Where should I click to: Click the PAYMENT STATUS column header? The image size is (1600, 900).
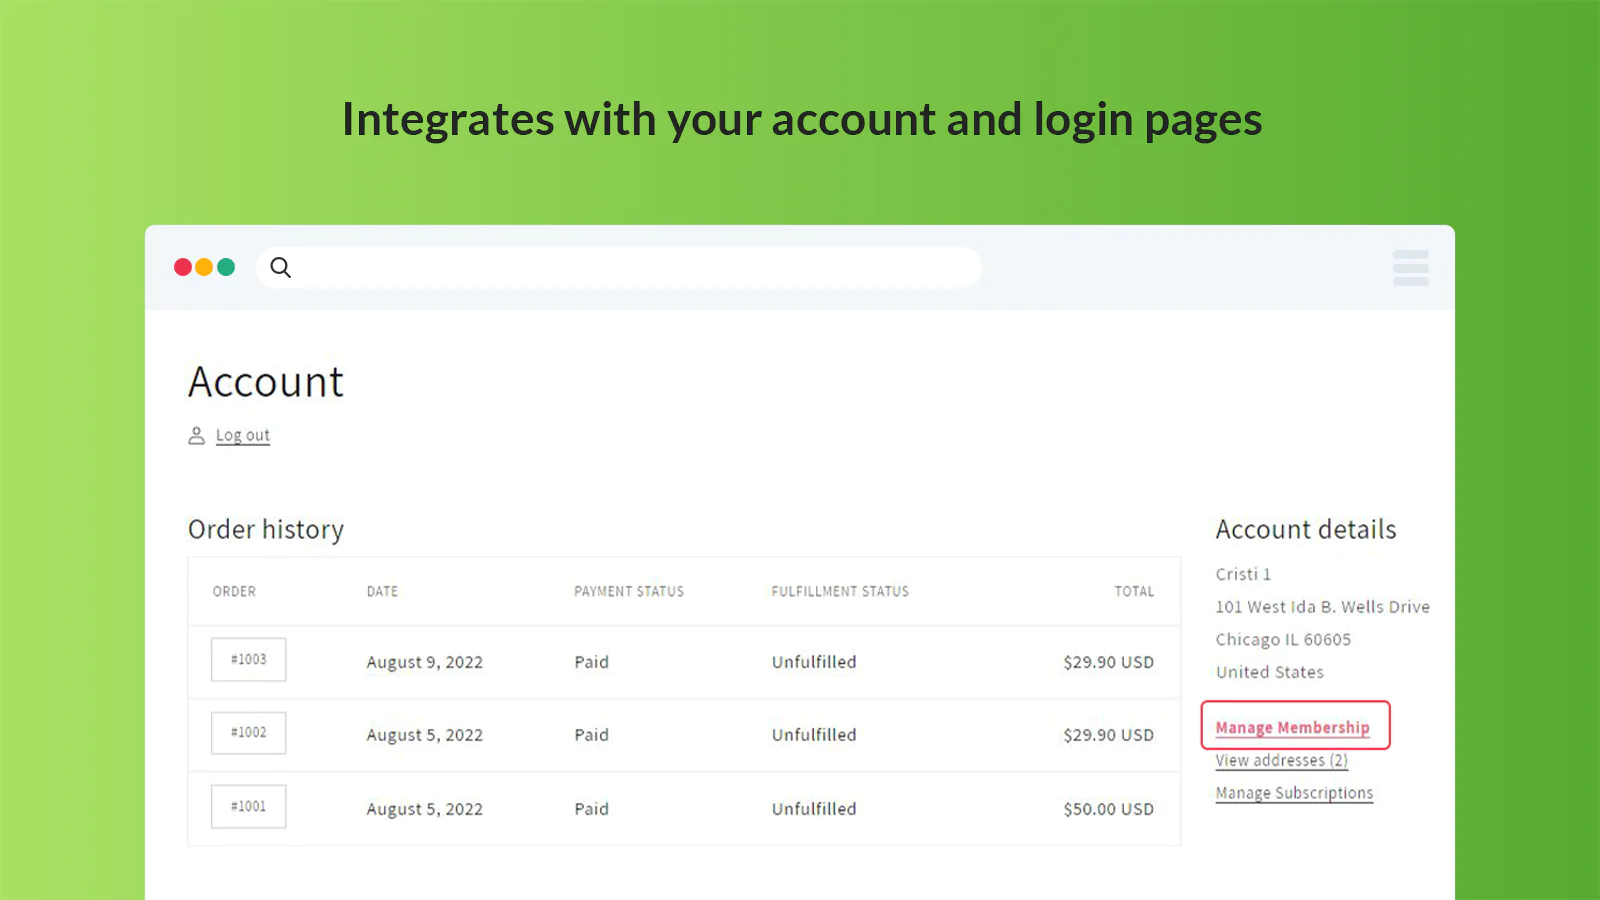(x=629, y=592)
